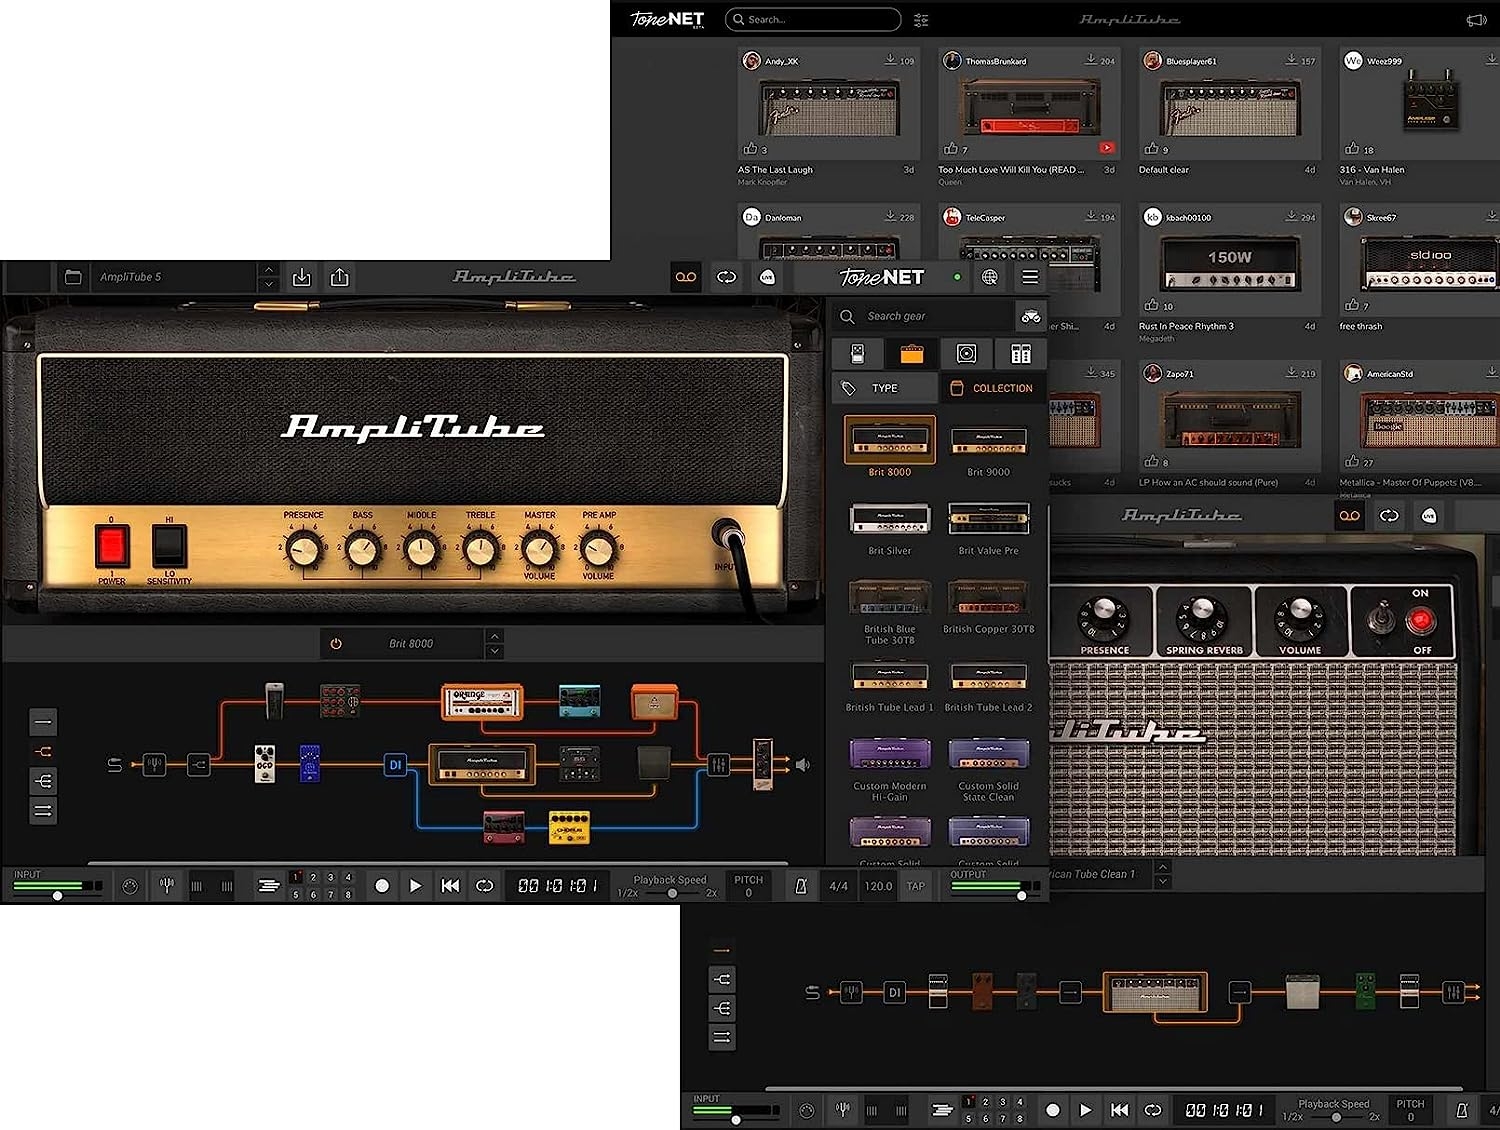
Task: Switch to amplifiers gear tab
Action: [x=911, y=353]
